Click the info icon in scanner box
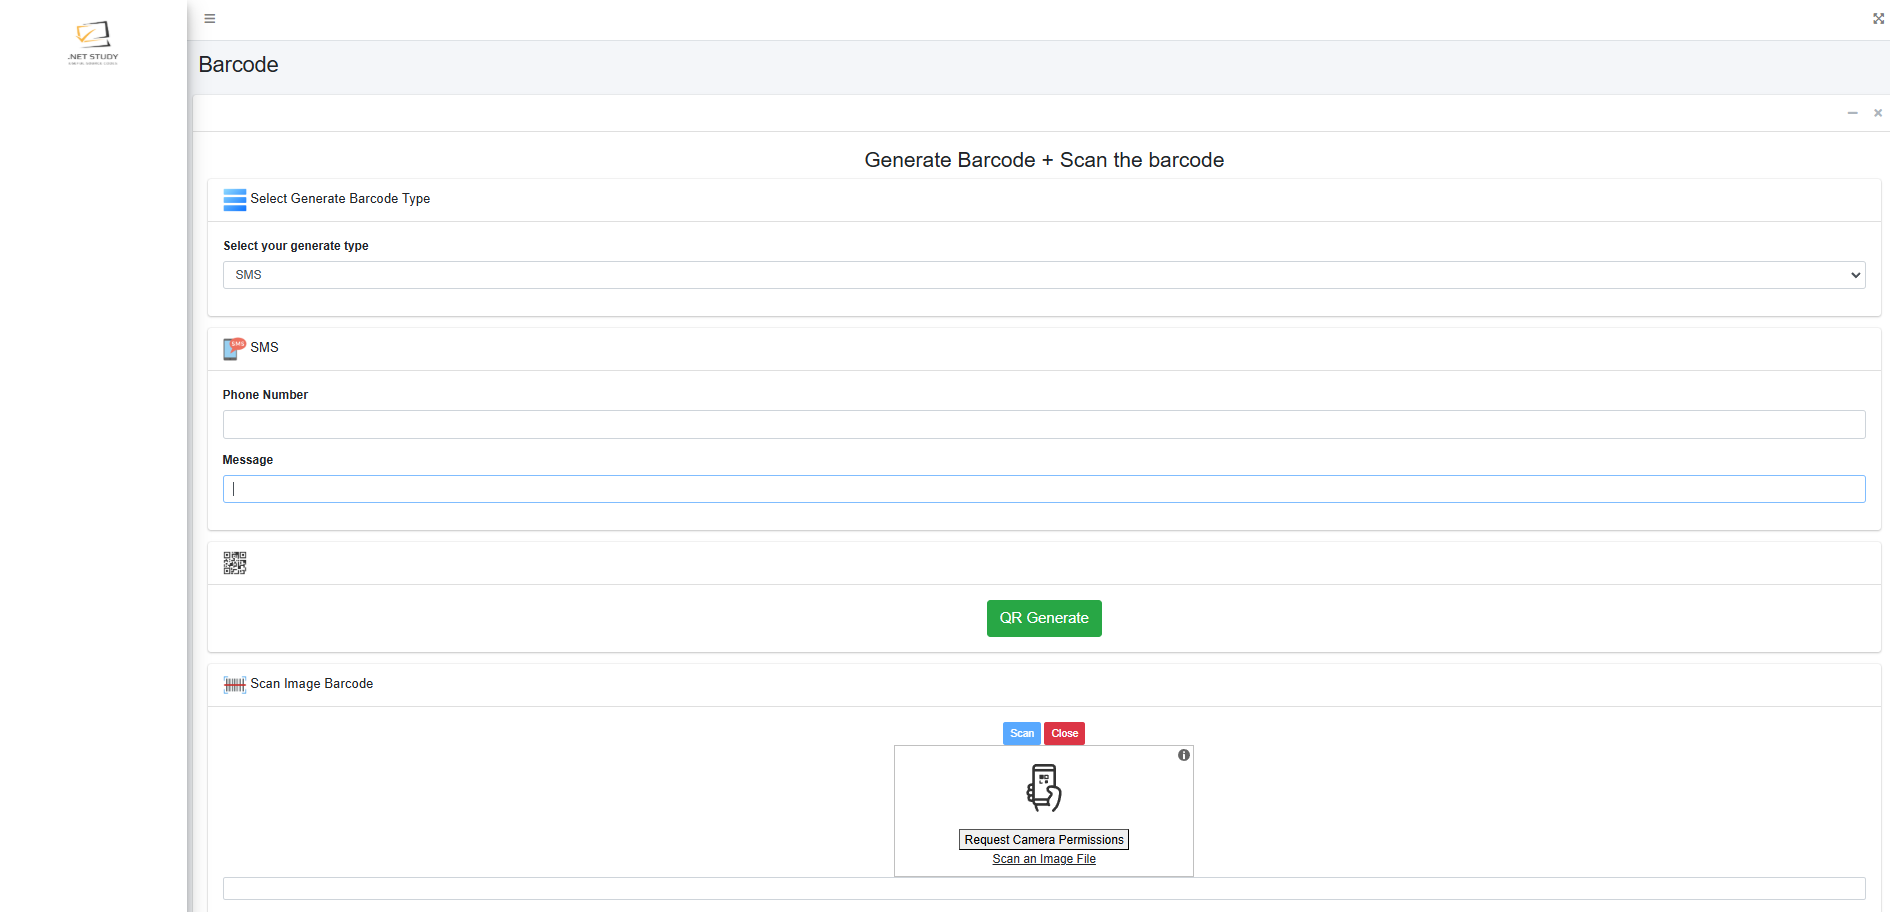1890x912 pixels. tap(1184, 755)
